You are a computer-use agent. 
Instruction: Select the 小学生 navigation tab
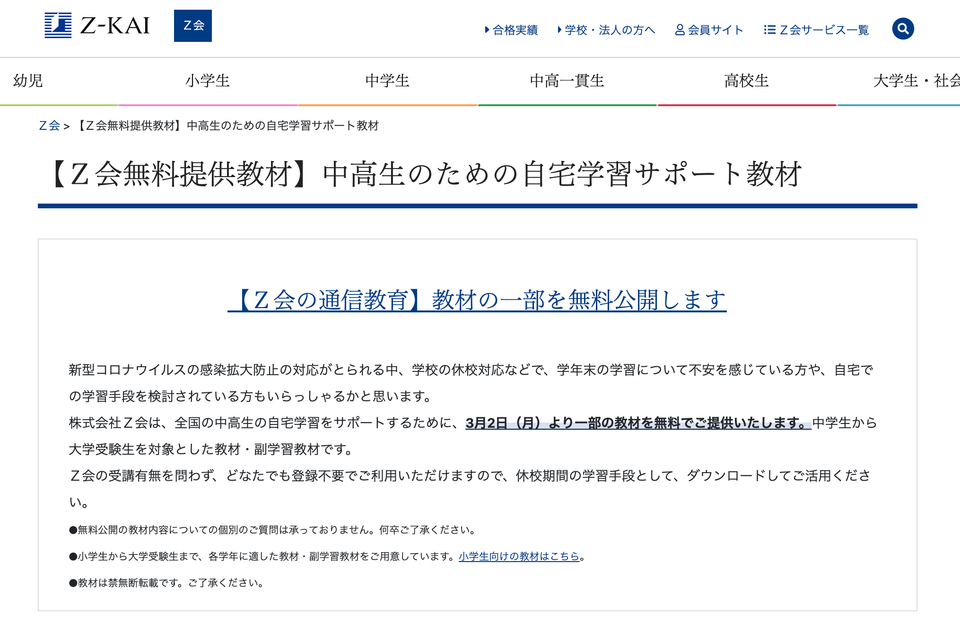point(208,81)
